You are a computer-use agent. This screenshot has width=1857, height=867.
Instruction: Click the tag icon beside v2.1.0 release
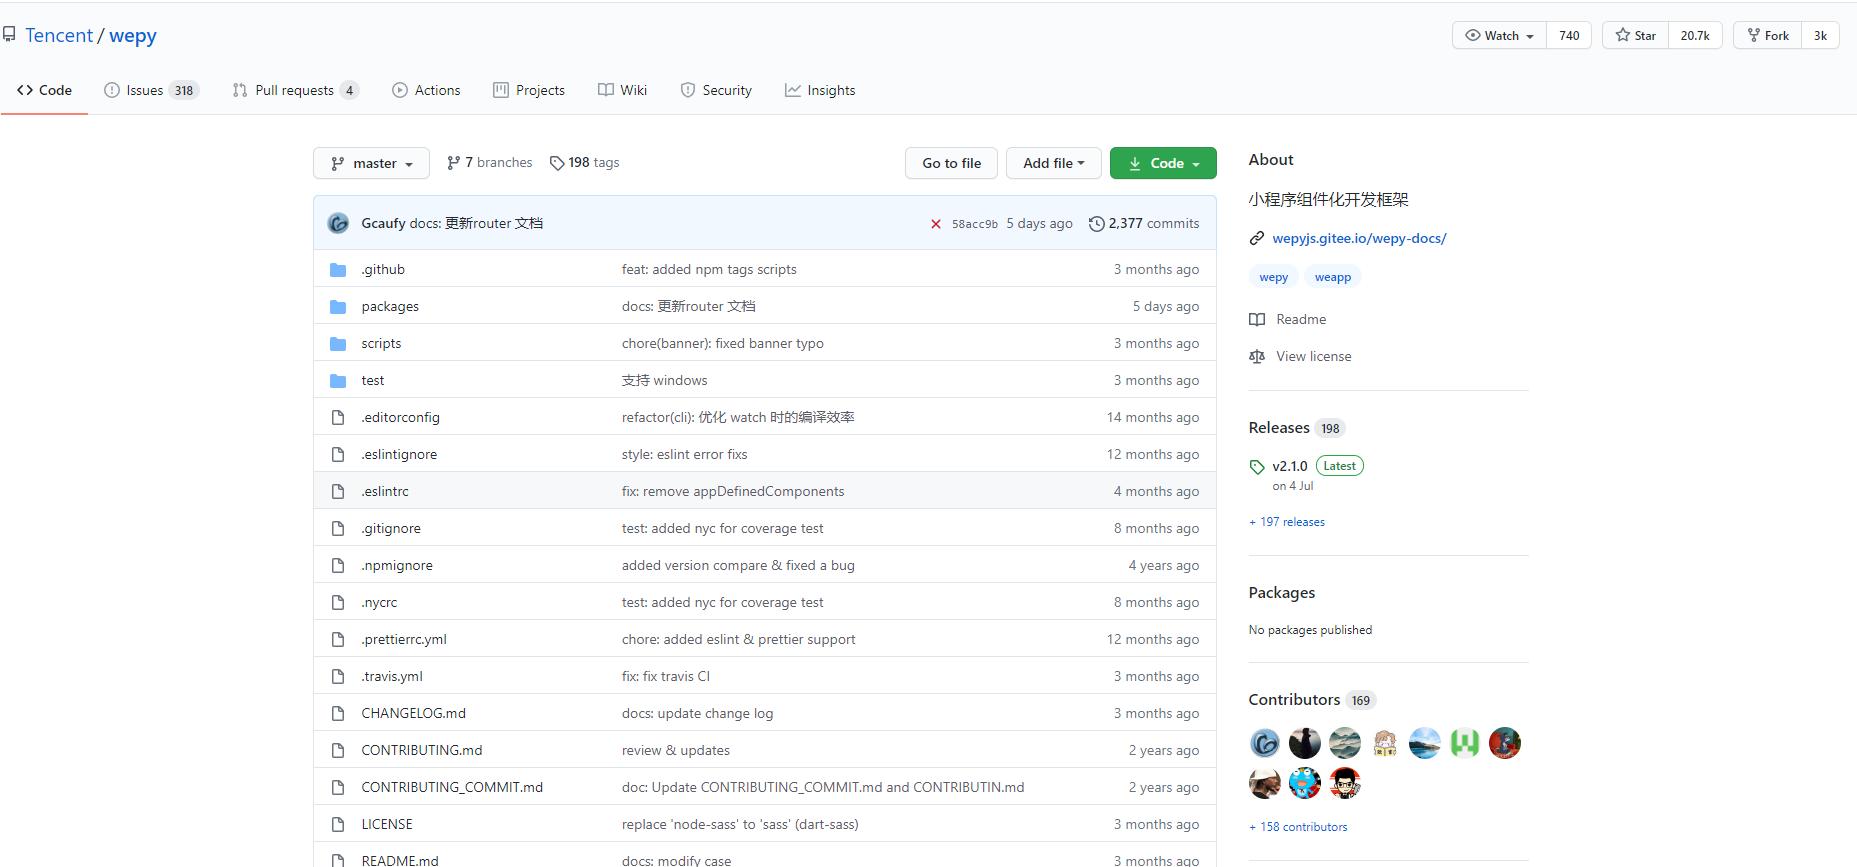click(x=1257, y=467)
